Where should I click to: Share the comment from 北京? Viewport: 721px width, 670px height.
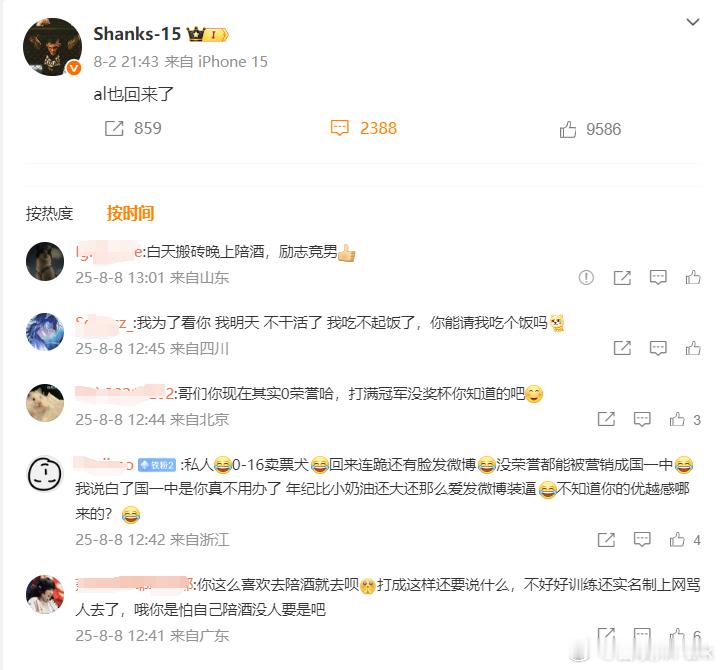606,419
